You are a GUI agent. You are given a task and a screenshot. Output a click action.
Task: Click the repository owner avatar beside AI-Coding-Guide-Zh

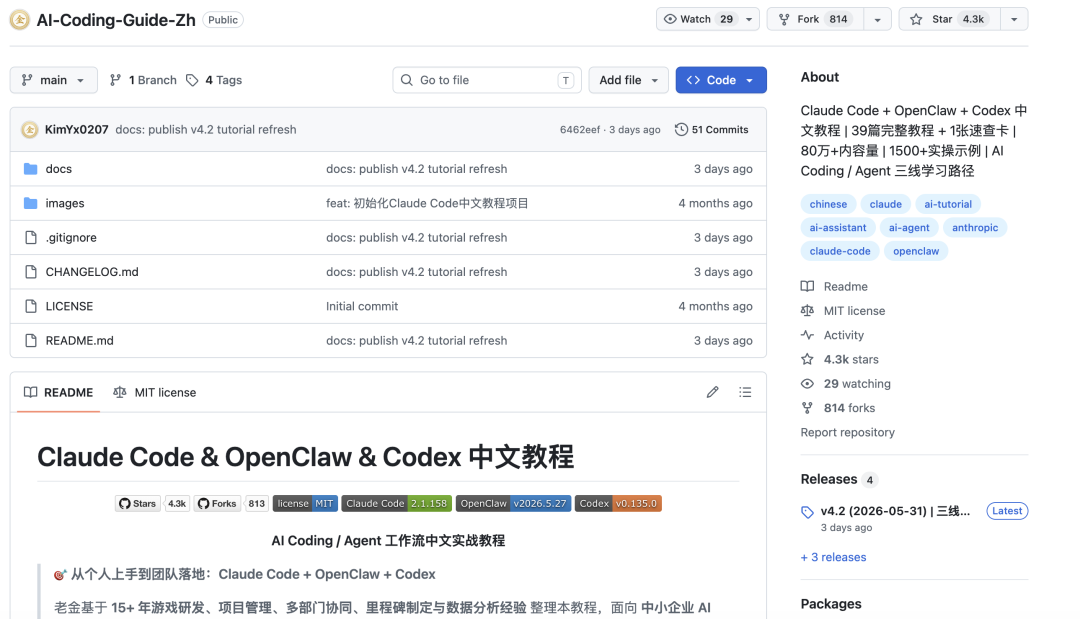click(19, 20)
